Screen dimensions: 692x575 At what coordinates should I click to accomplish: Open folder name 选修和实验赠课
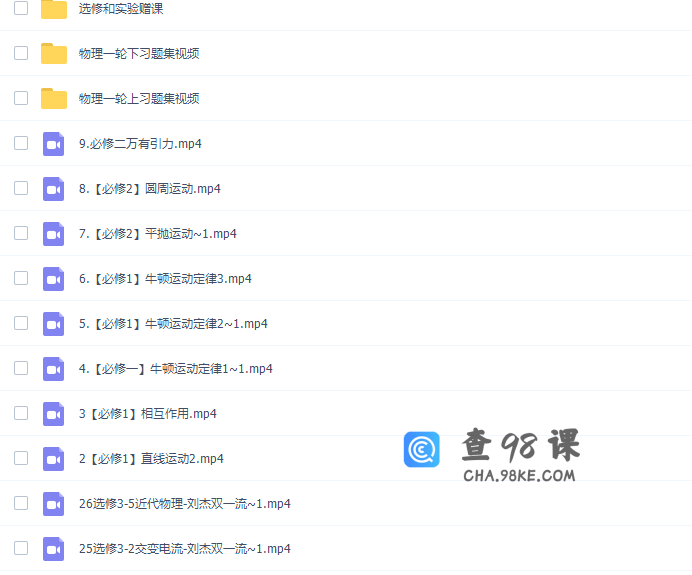[121, 8]
